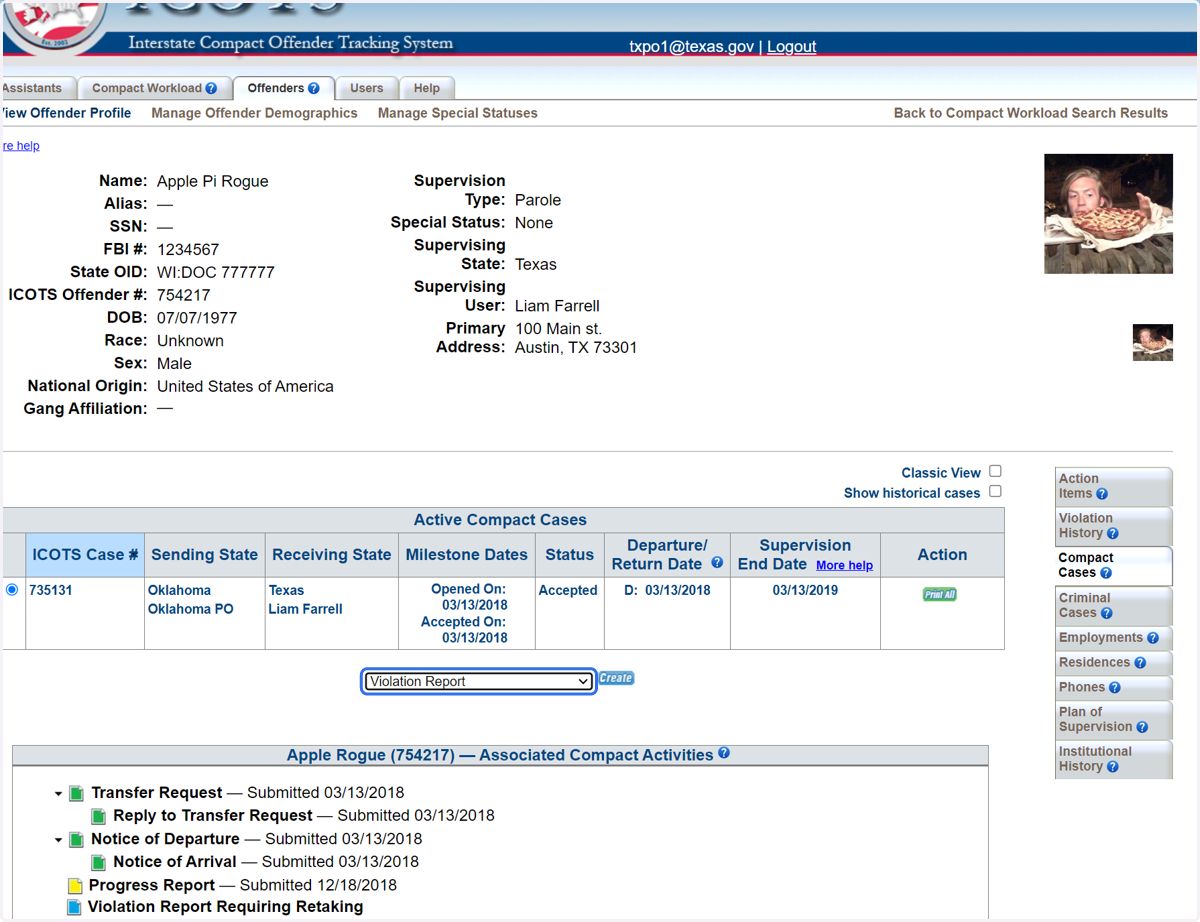Open Manage Offender Demographics submenu
This screenshot has height=922, width=1200.
254,113
